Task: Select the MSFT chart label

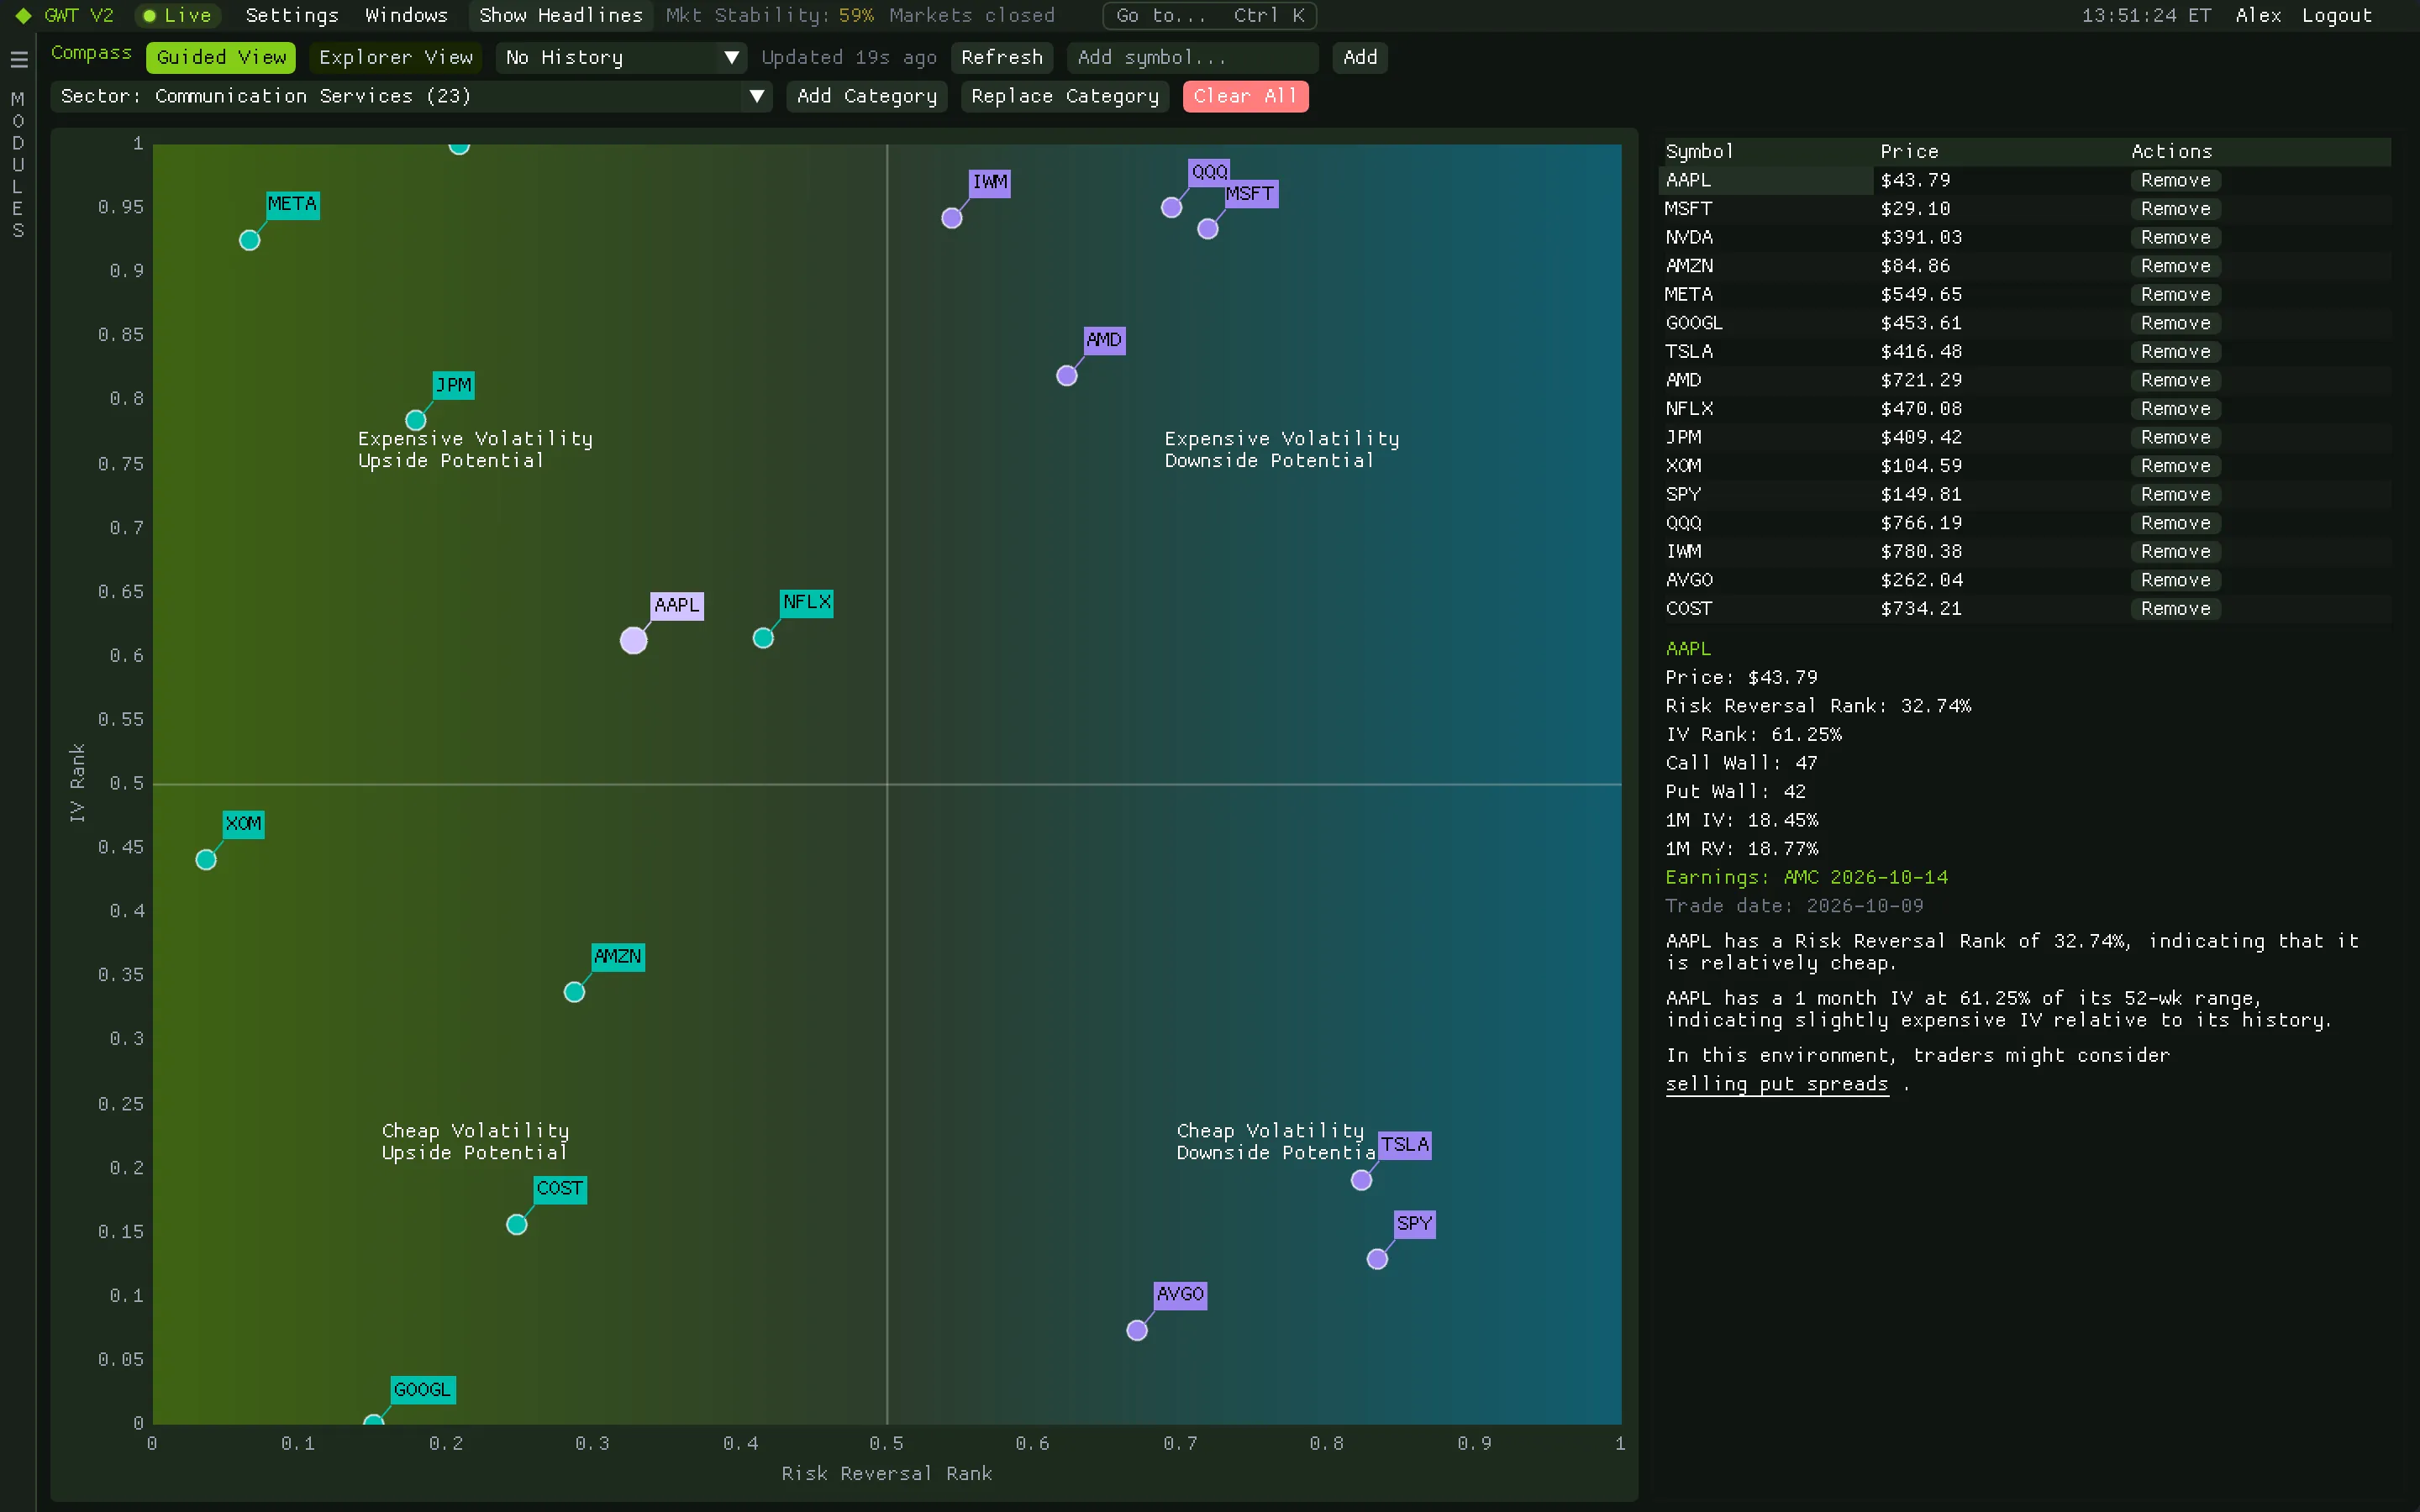Action: (1250, 194)
